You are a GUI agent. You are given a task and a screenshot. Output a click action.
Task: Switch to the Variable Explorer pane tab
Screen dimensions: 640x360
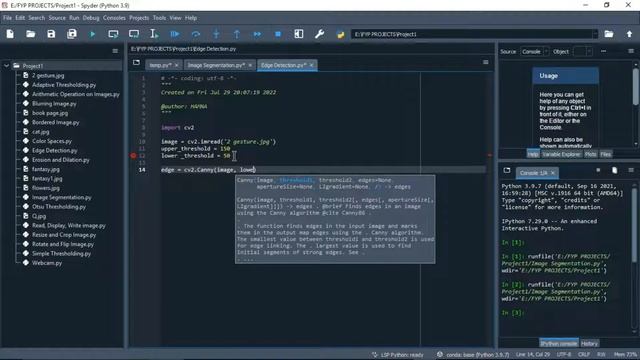pyautogui.click(x=561, y=154)
